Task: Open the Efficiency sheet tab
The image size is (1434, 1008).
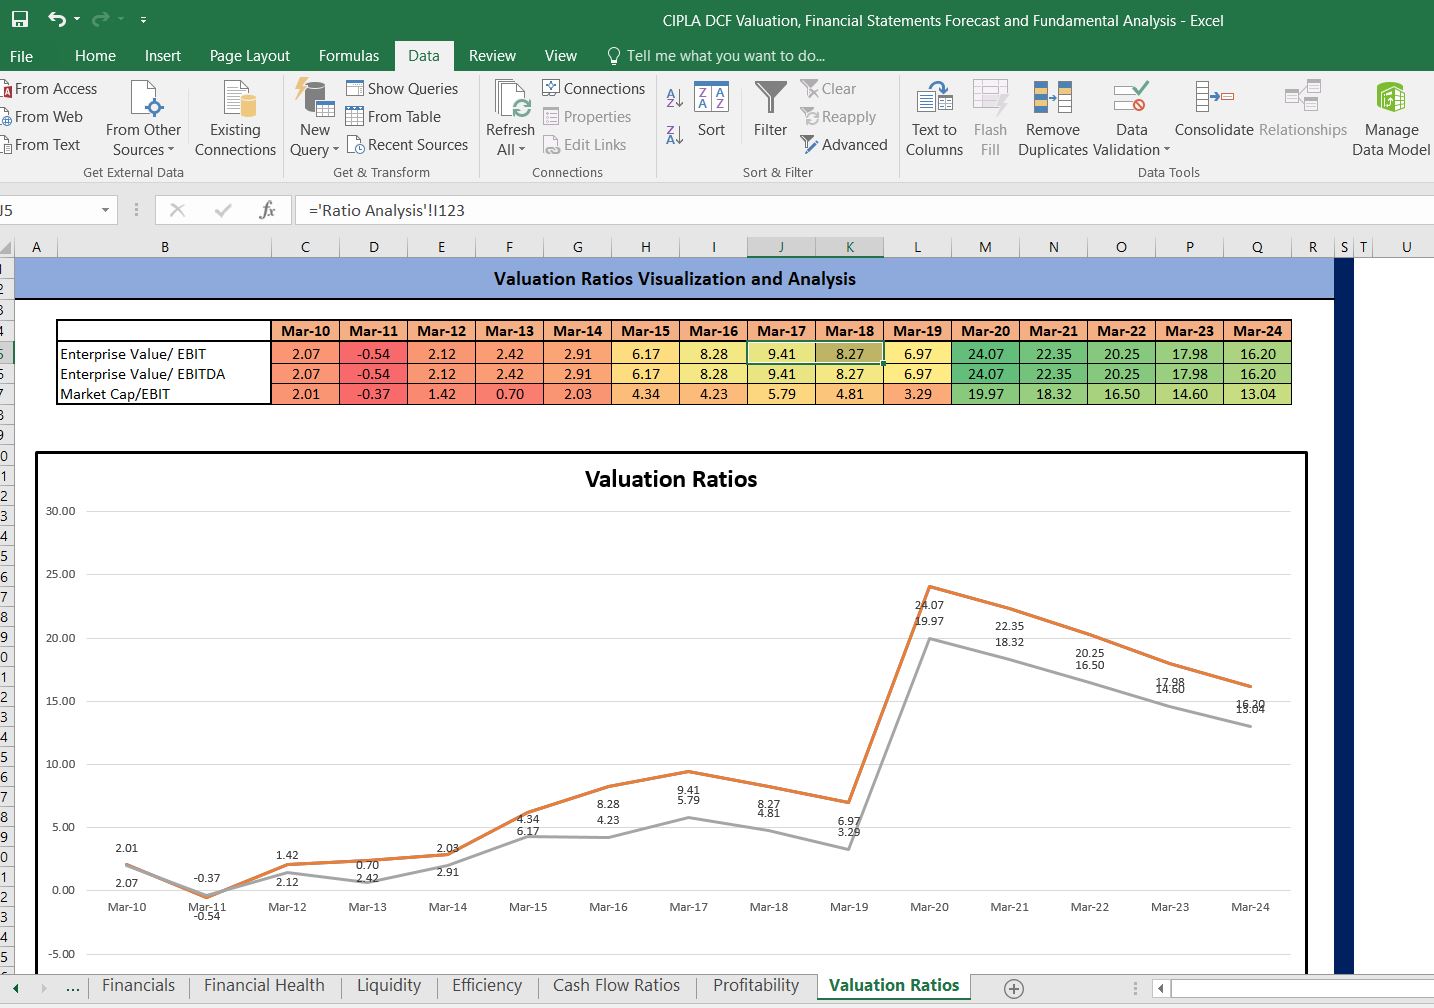Action: pos(487,986)
